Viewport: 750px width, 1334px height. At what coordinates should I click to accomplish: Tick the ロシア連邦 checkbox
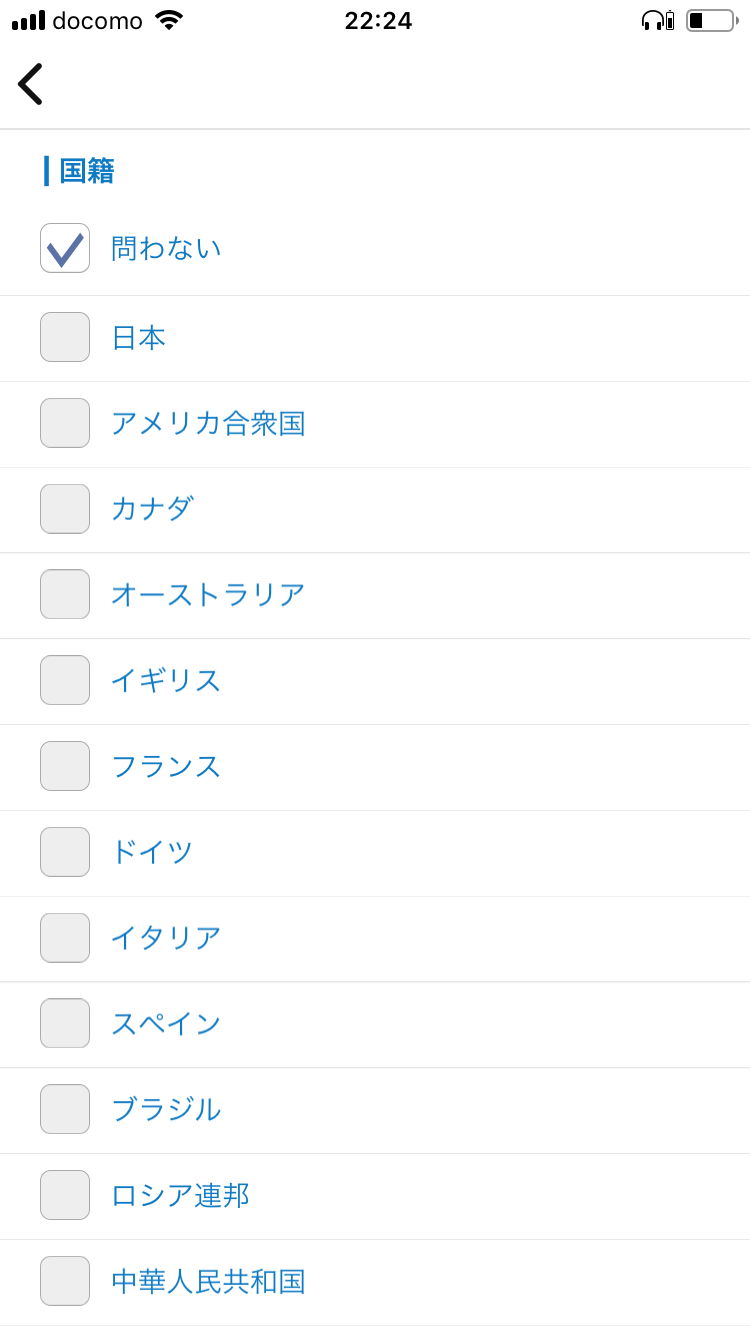pyautogui.click(x=65, y=1195)
